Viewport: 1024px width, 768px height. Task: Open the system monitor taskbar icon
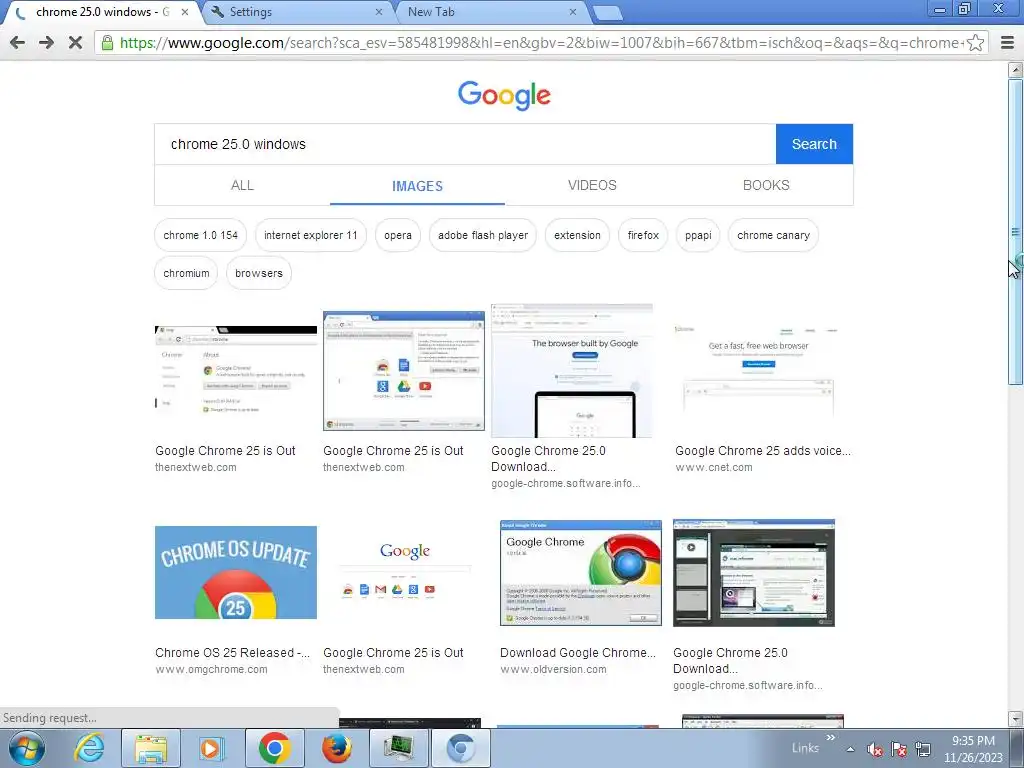tap(399, 748)
